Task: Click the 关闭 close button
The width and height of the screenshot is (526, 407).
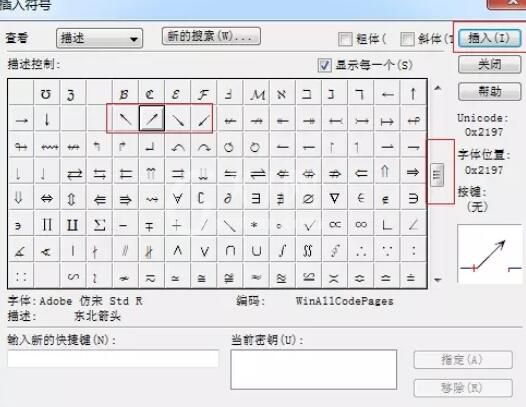Action: [x=489, y=64]
